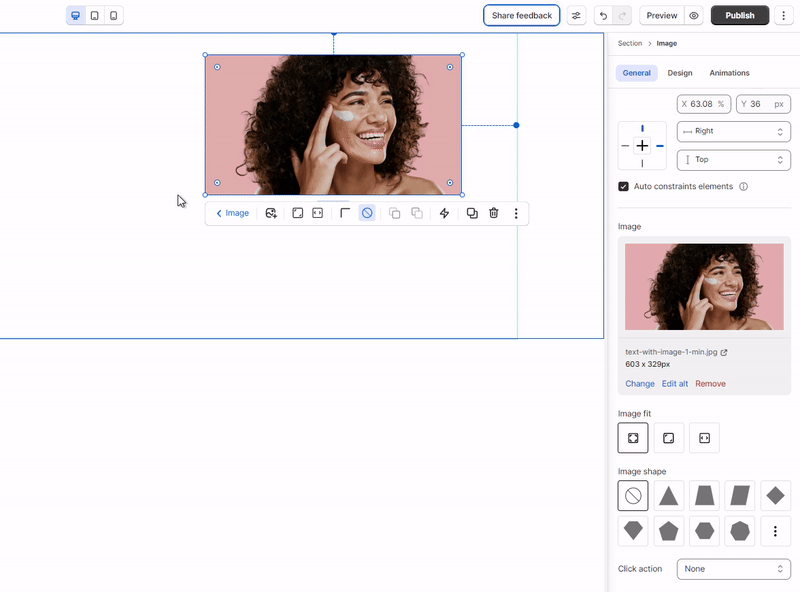Uncheck Auto constraints elements checkbox
Screen dimensions: 800x592
click(x=624, y=187)
